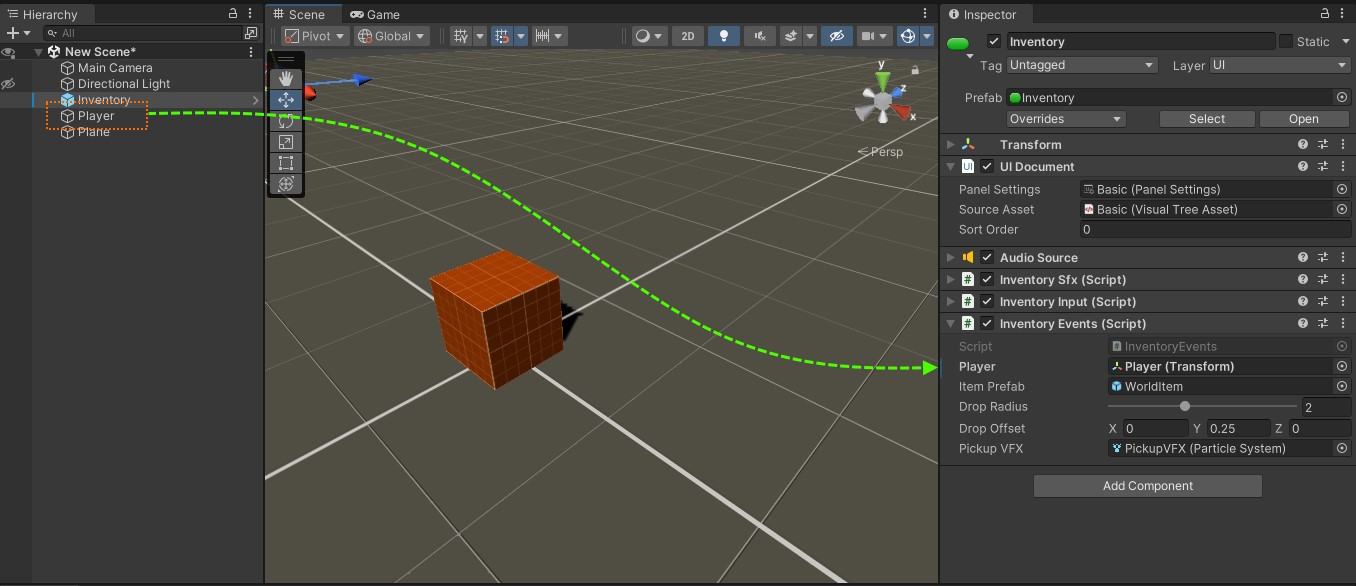Toggle the Inventory object active checkbox
Screen dimensions: 1356x586
click(x=994, y=42)
